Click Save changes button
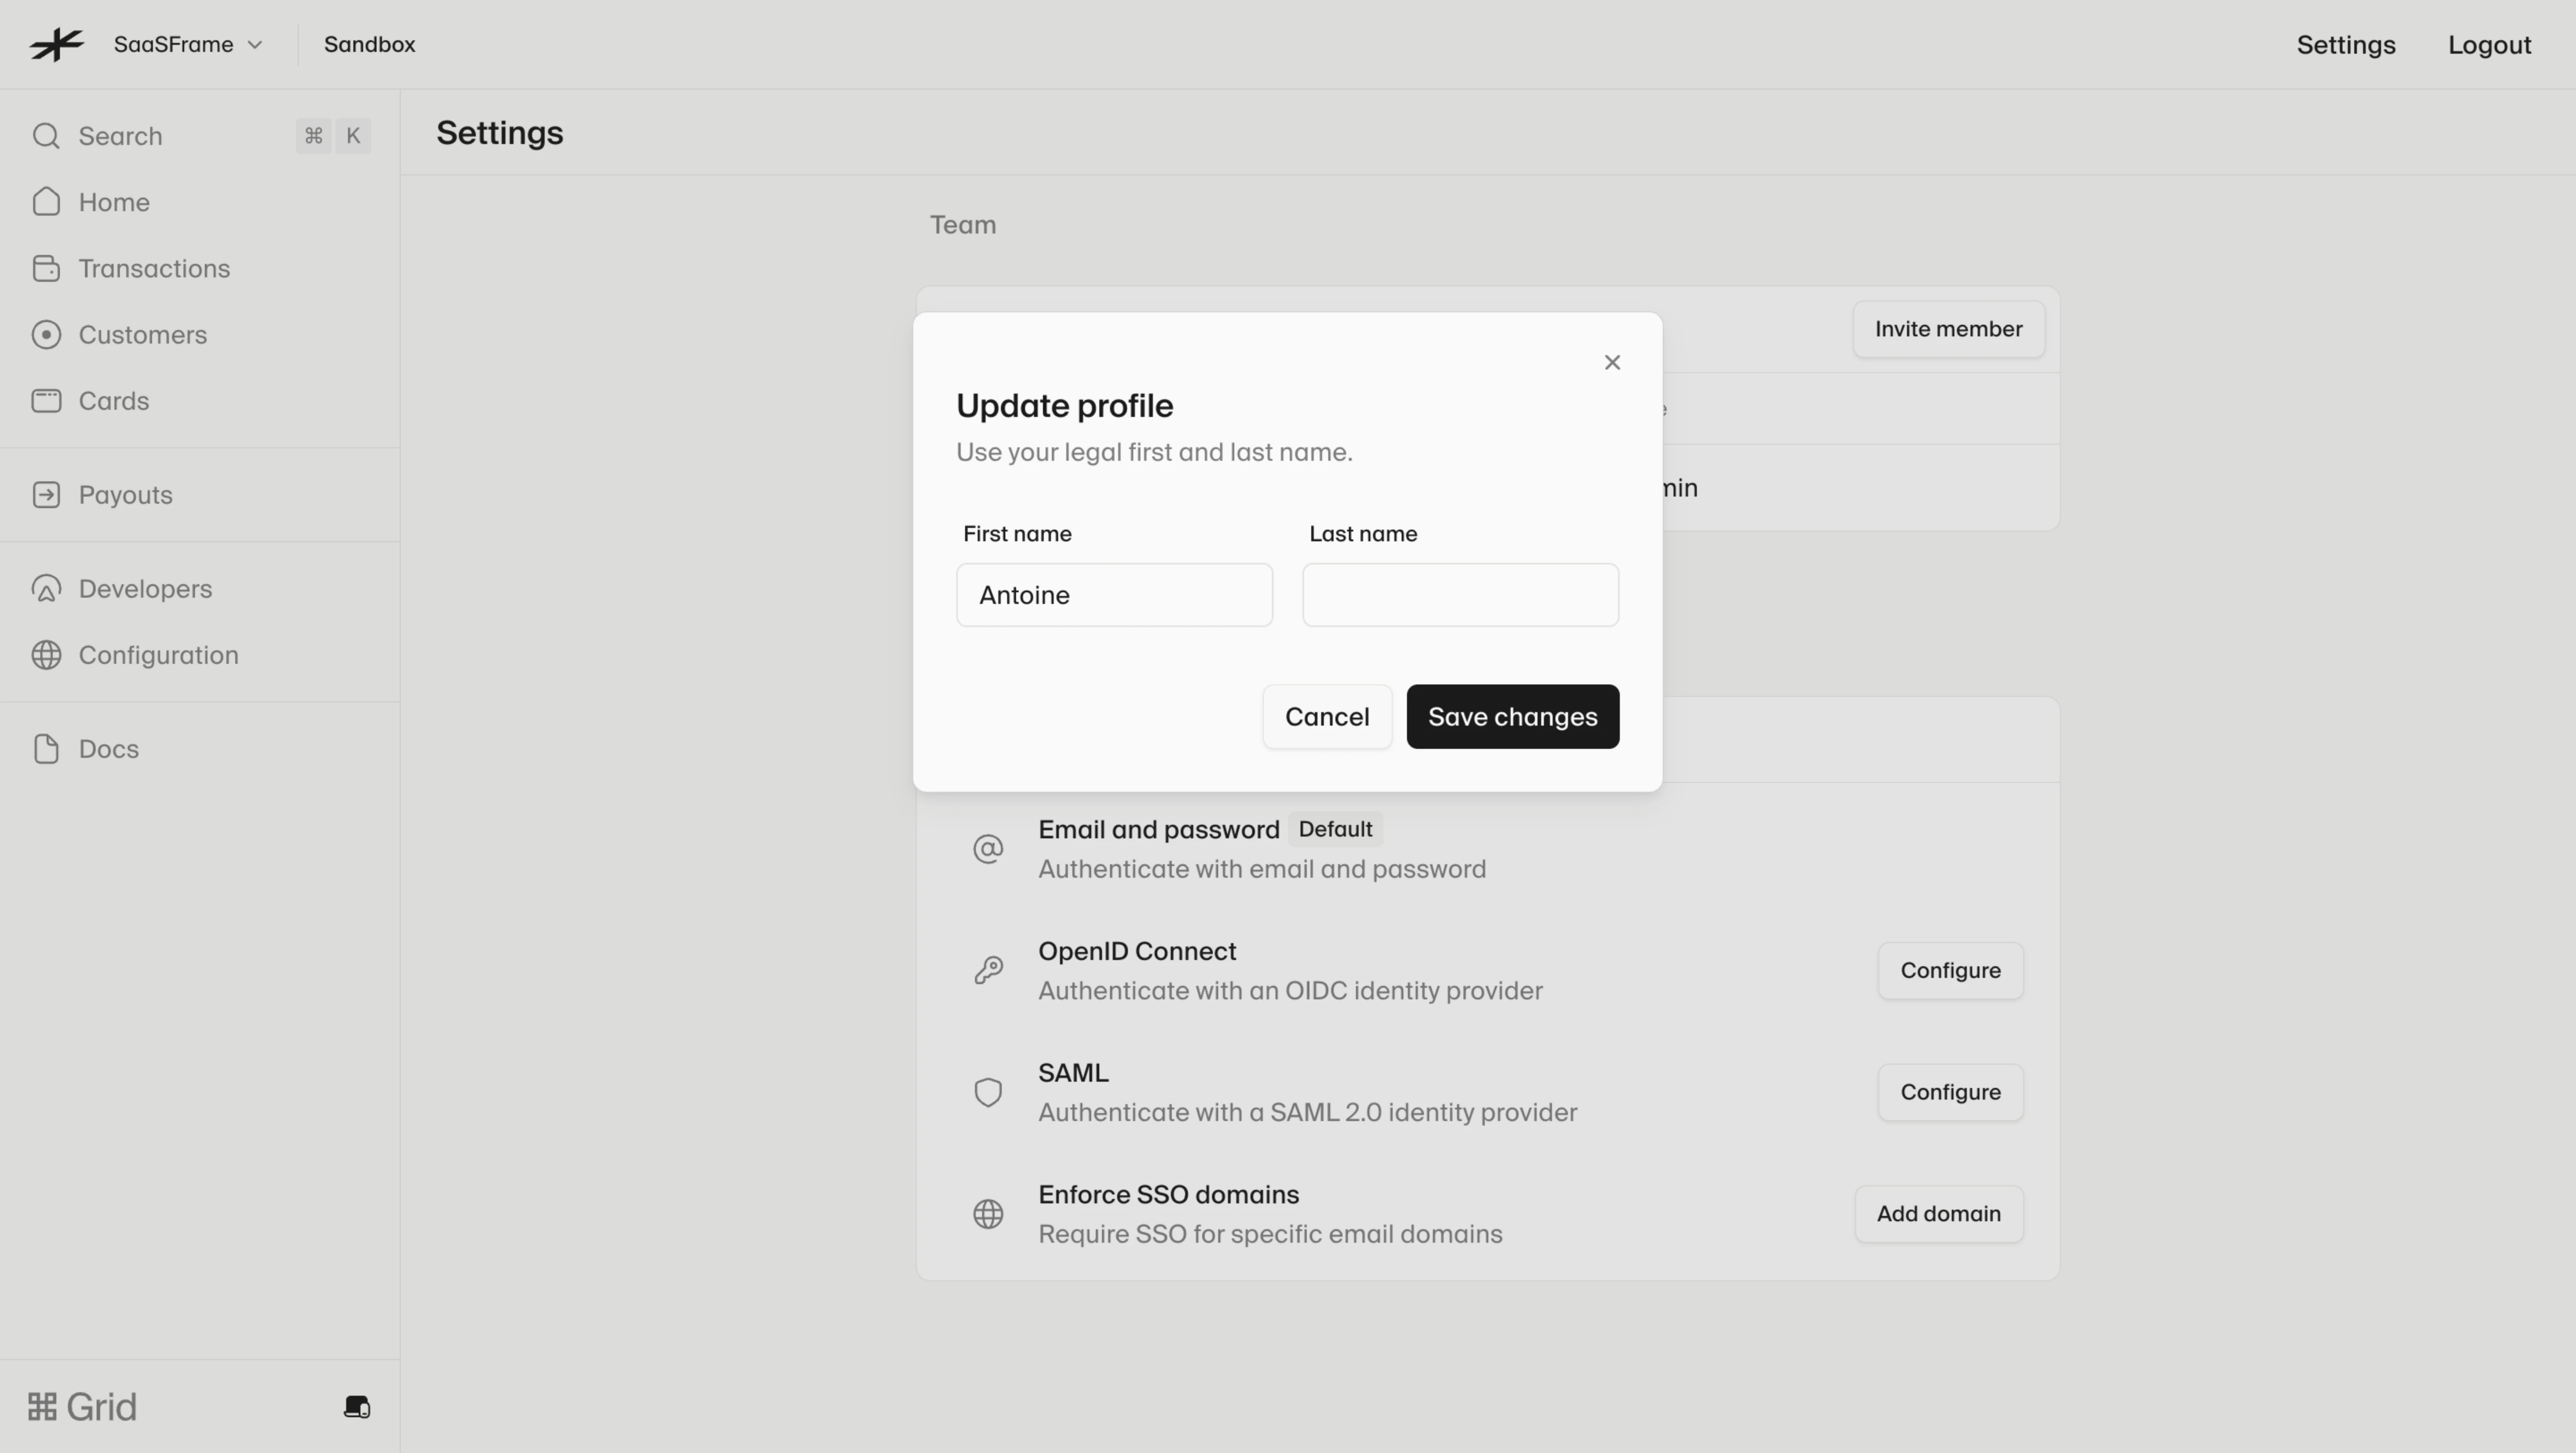The image size is (2576, 1453). 1512,716
